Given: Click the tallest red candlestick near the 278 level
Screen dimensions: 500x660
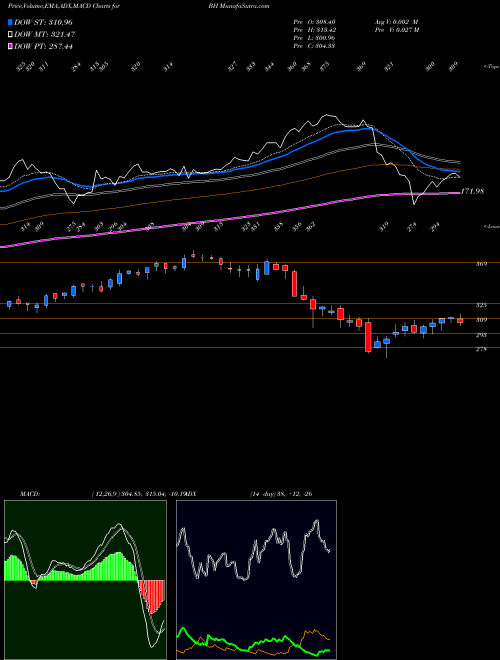Looking at the screenshot, I should (368, 337).
